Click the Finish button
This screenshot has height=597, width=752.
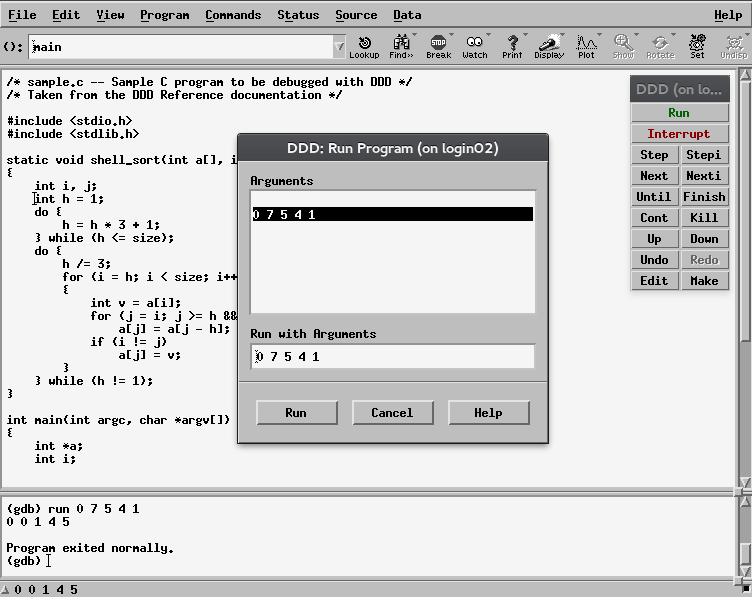704,197
